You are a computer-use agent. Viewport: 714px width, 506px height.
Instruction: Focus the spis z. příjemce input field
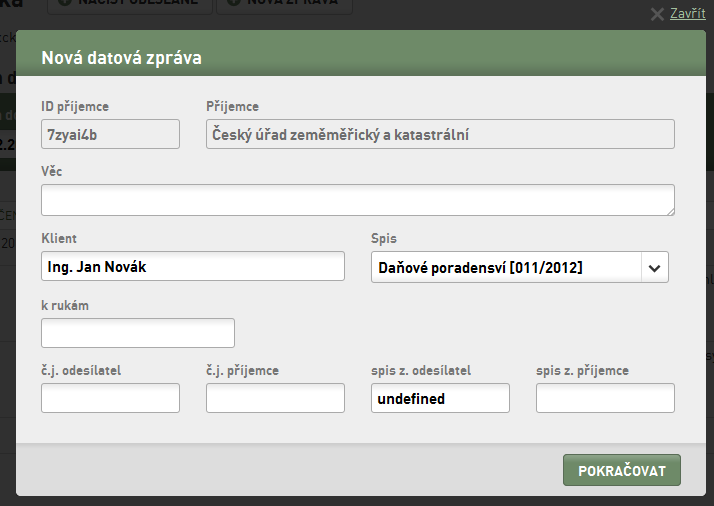(605, 398)
